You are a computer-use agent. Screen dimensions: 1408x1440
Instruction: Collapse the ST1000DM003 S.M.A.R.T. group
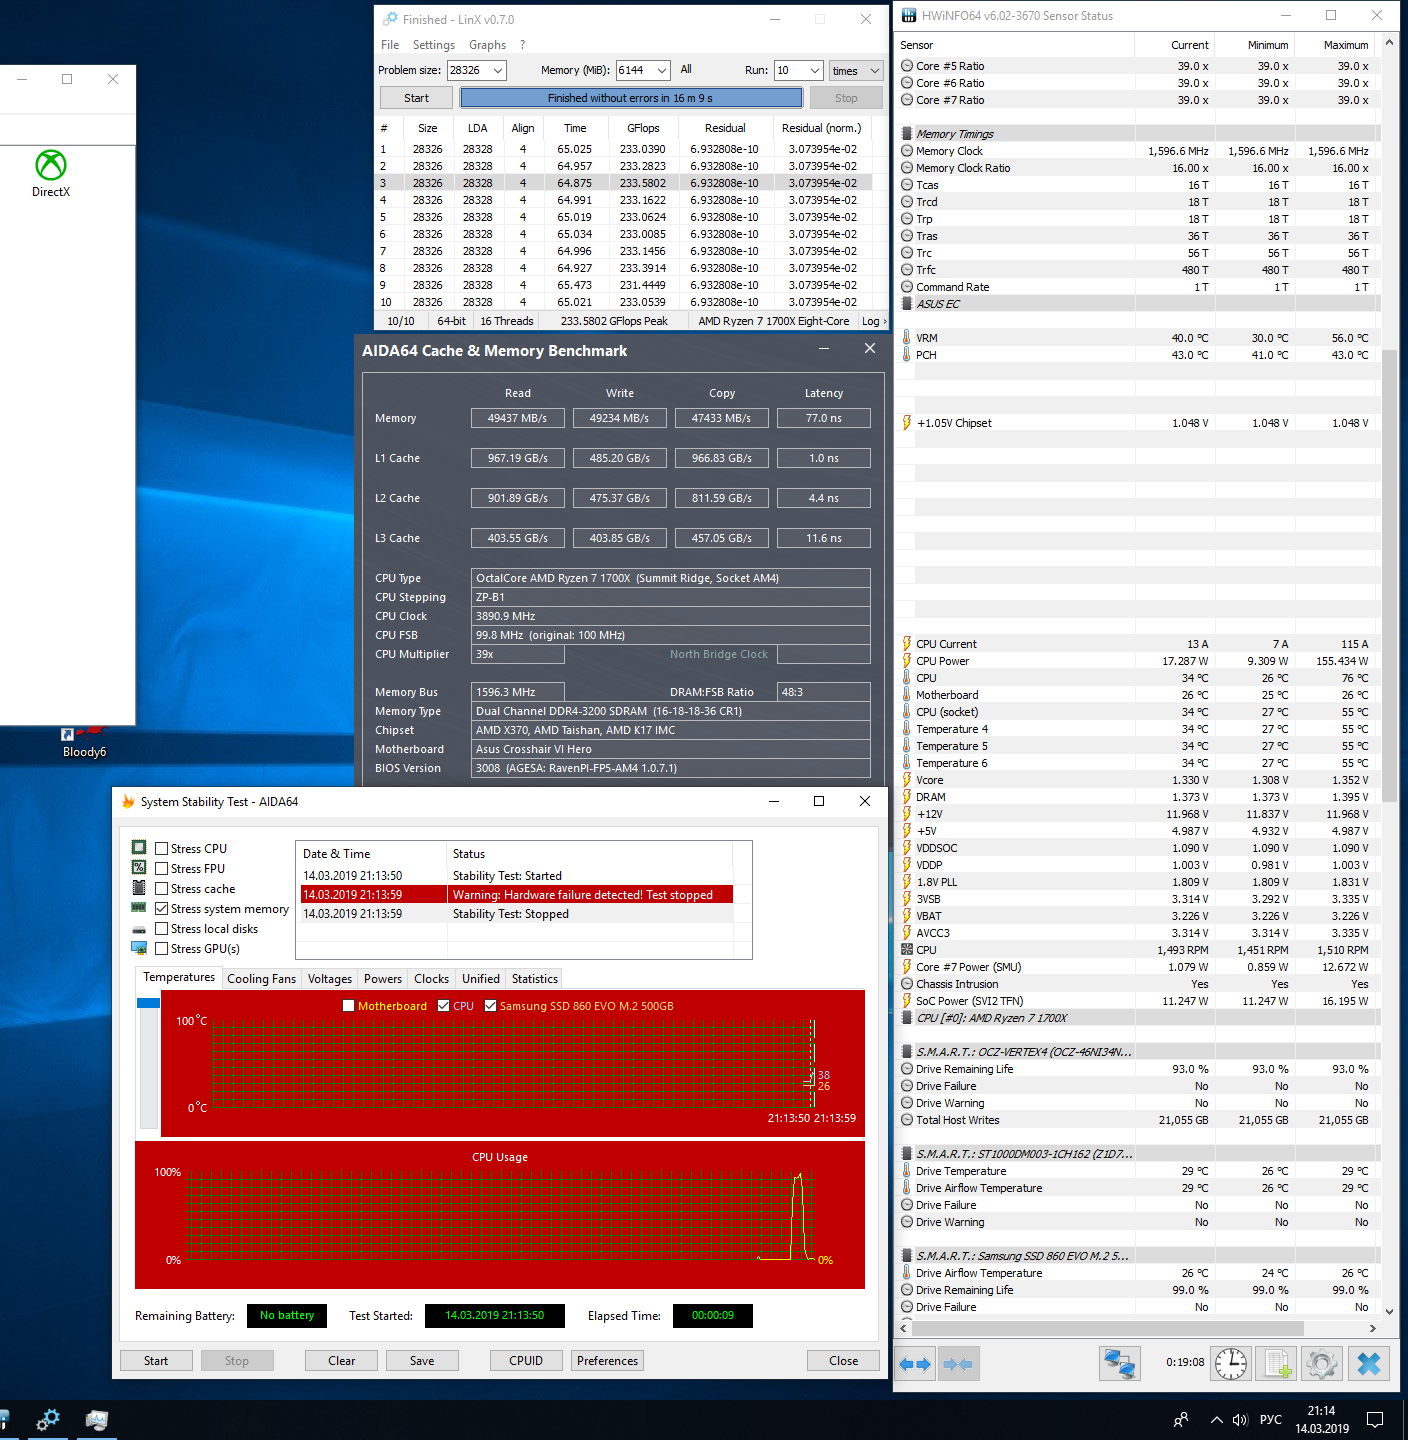(906, 1154)
